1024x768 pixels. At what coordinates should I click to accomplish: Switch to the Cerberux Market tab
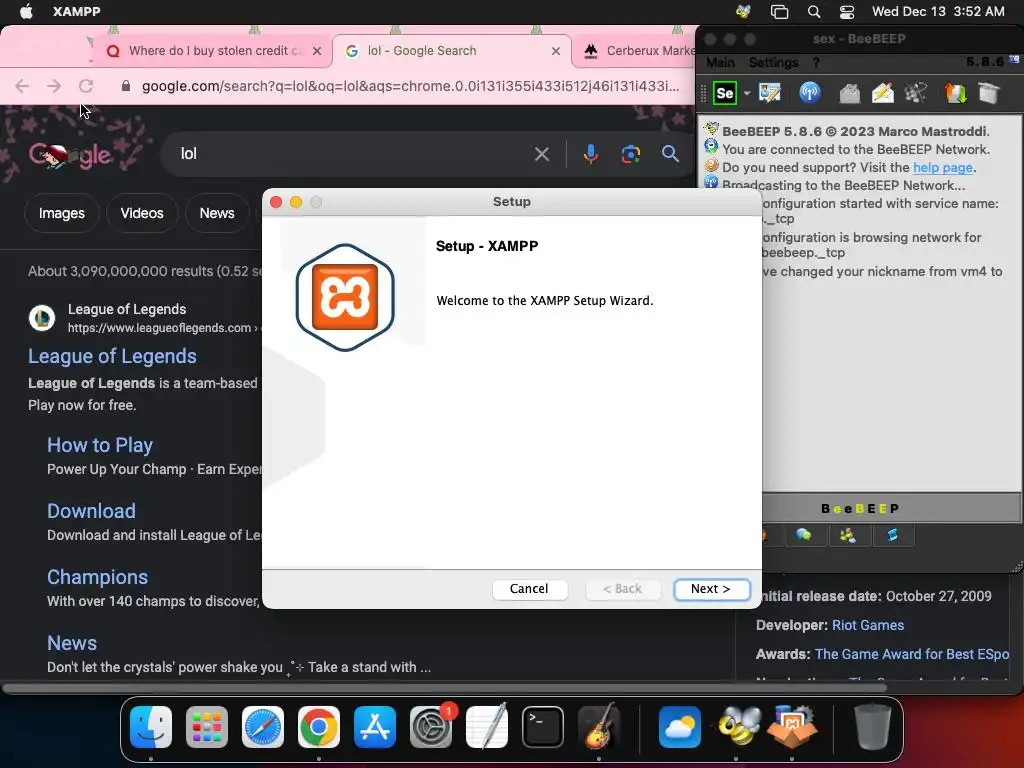(x=639, y=51)
